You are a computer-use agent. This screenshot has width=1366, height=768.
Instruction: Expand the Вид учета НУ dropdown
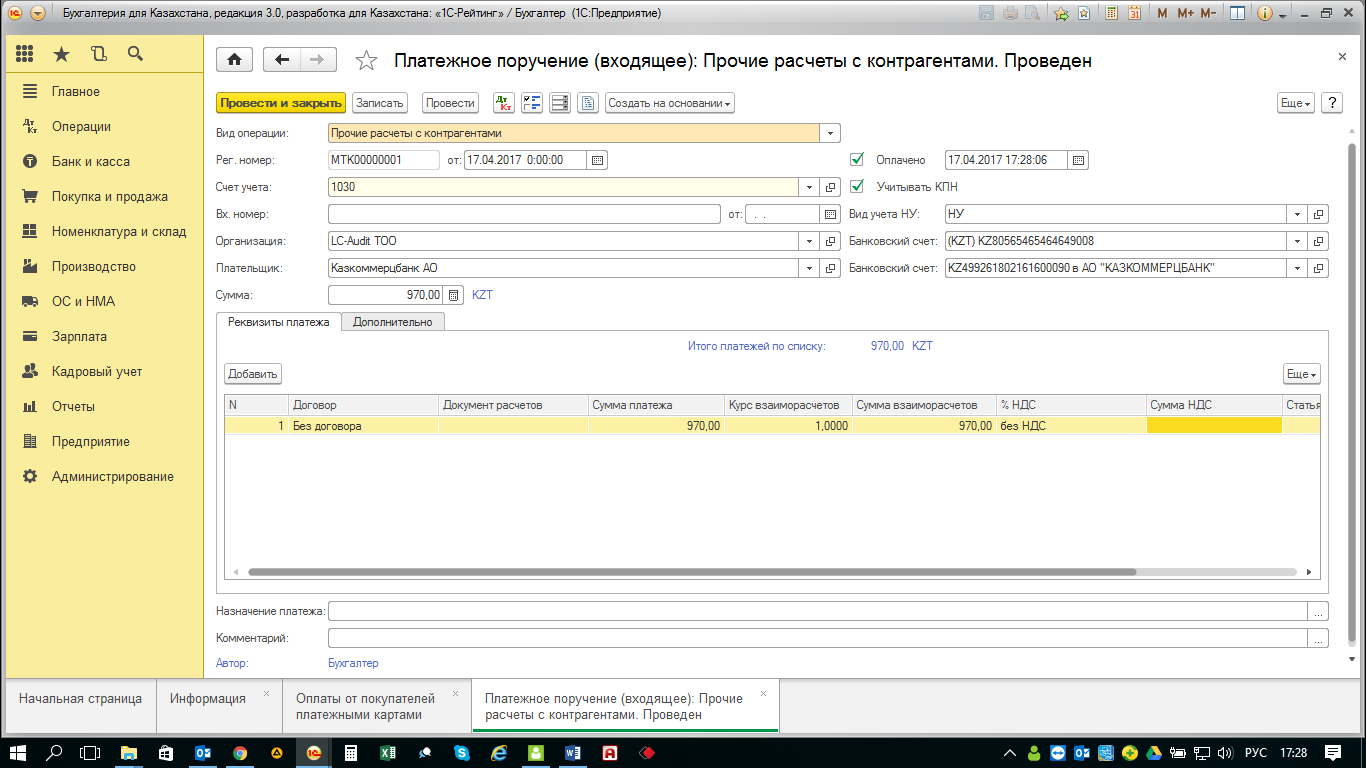pyautogui.click(x=1298, y=214)
